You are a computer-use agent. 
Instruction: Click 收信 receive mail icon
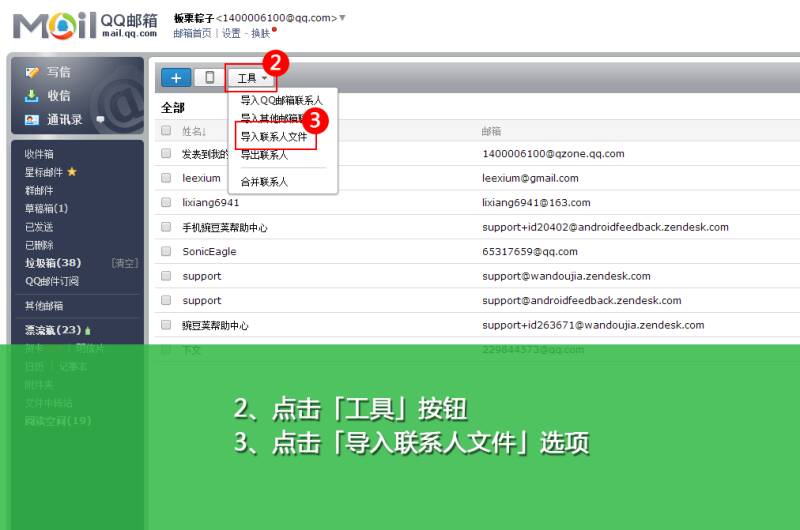pos(32,96)
